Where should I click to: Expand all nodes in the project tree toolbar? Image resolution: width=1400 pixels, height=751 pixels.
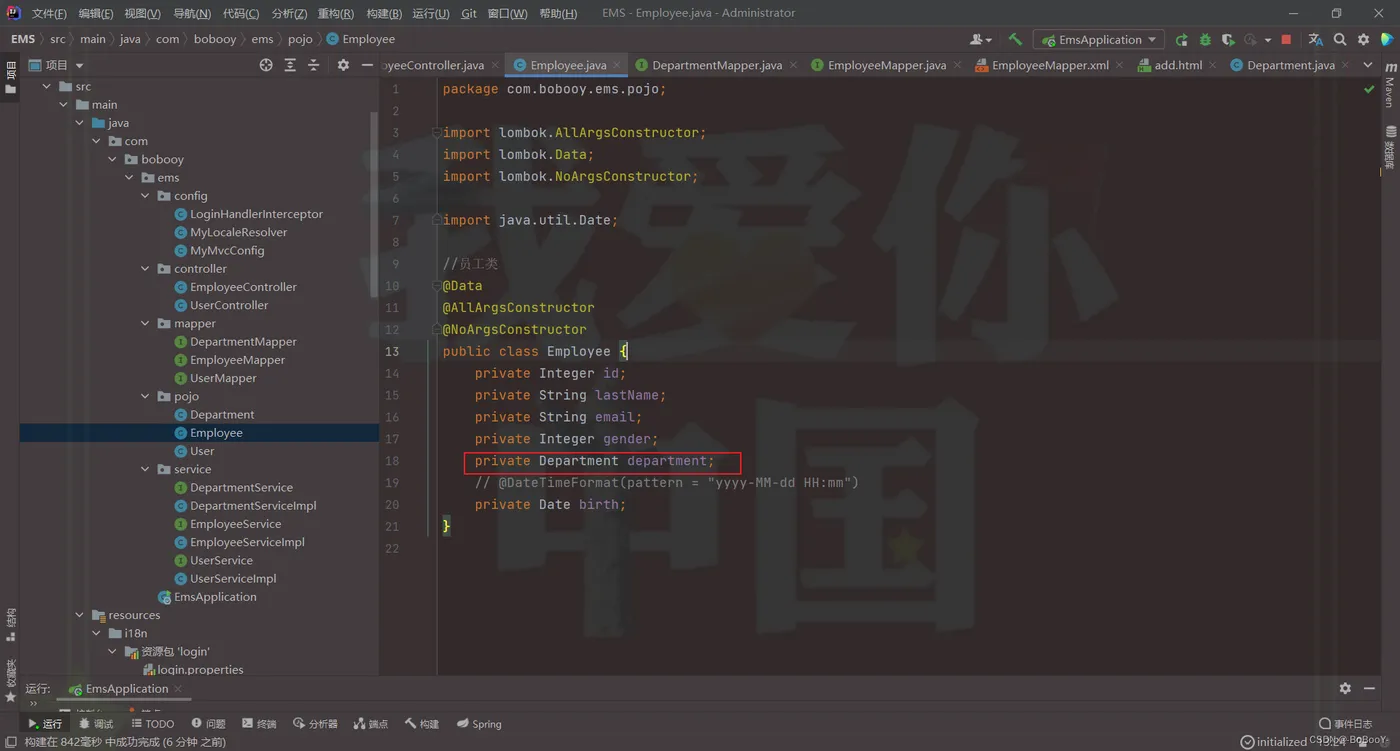(290, 65)
